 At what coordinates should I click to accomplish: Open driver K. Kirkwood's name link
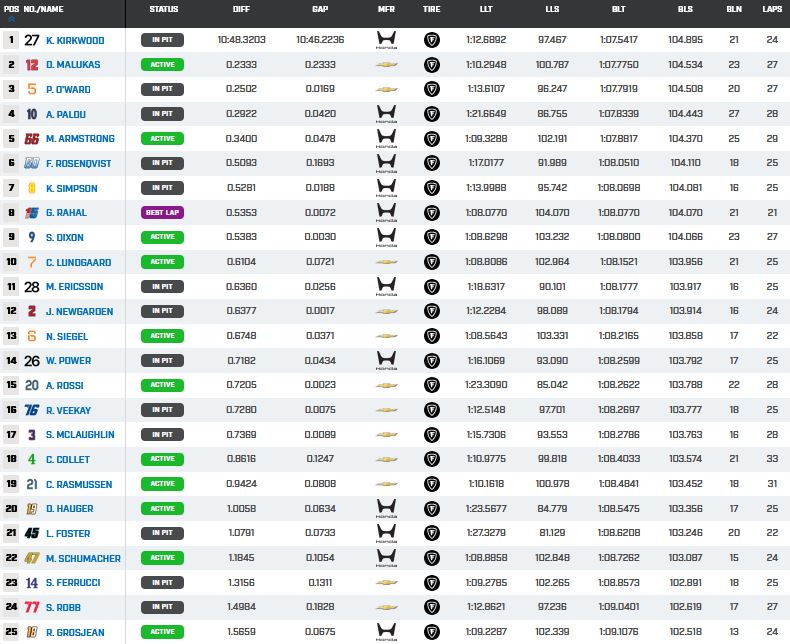click(75, 40)
